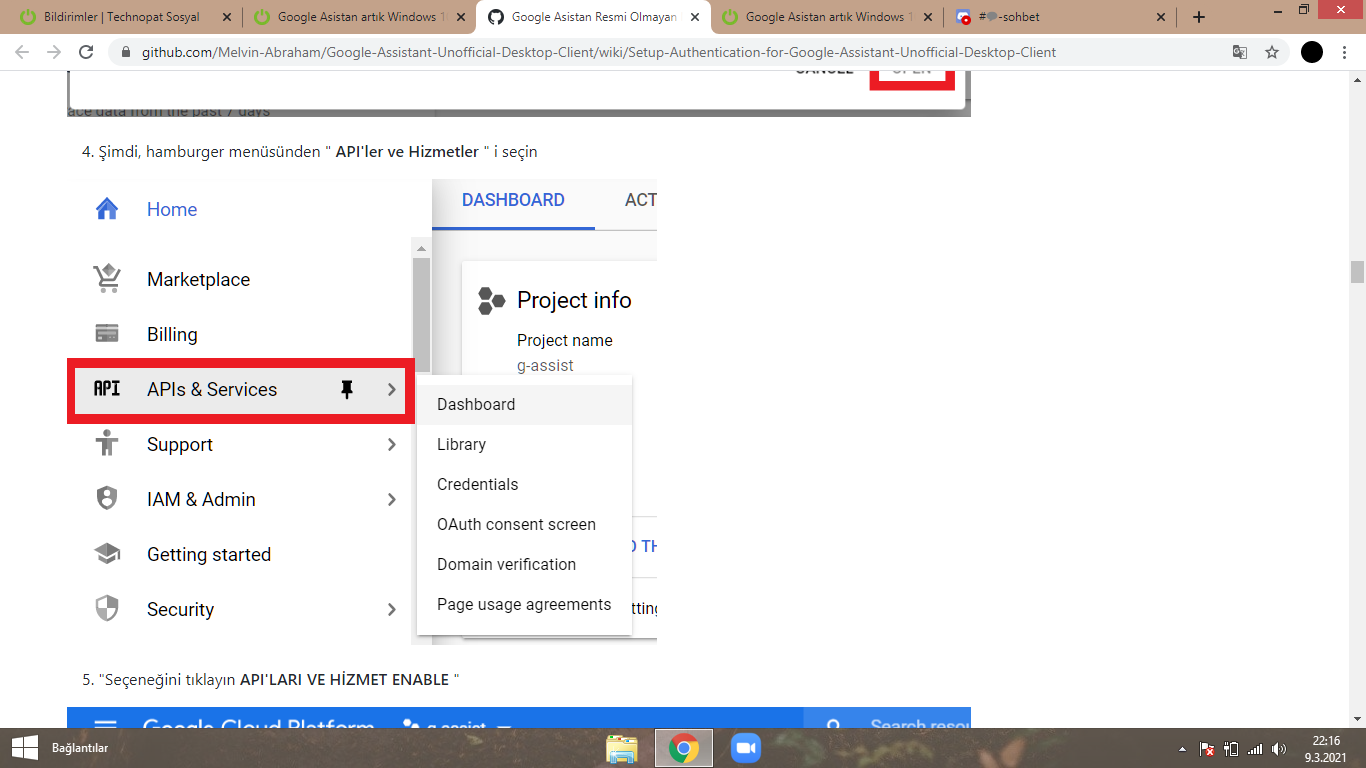The width and height of the screenshot is (1366, 768).
Task: Choose Page usage agreements in the submenu
Action: (x=524, y=604)
